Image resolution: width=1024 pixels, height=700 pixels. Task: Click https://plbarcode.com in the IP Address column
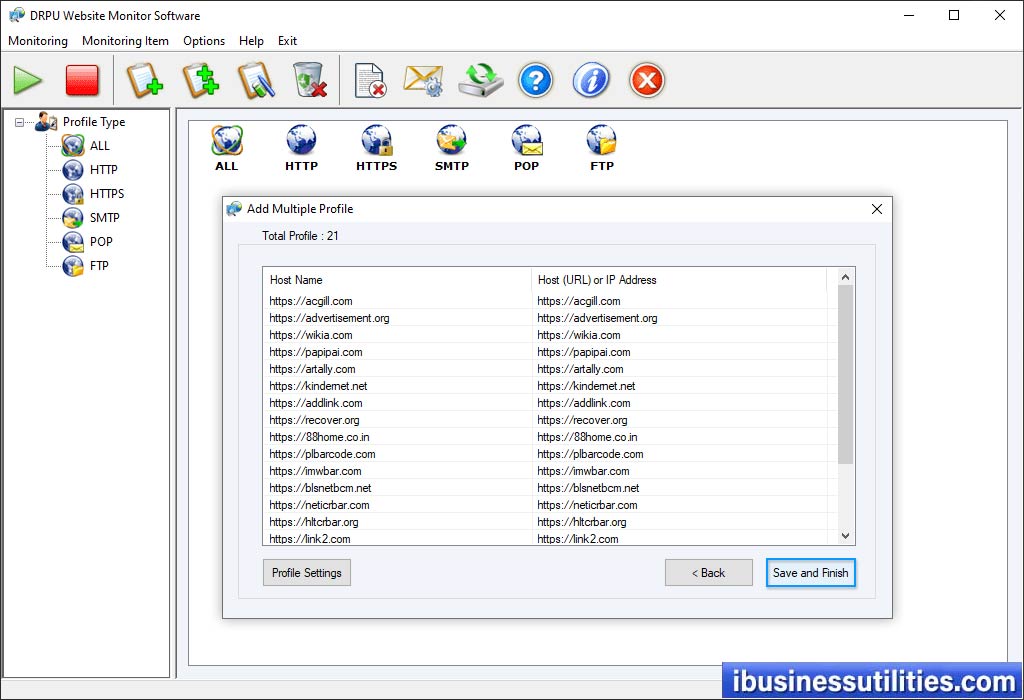[x=590, y=454]
